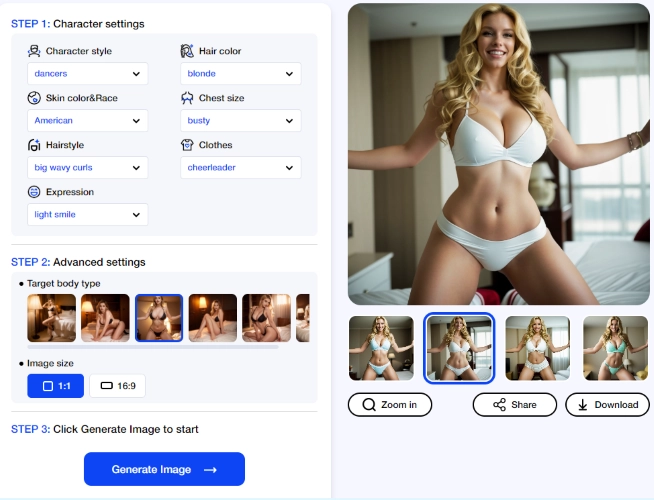Open the Expression dropdown showing light smile
Viewport: 654px width, 500px height.
87,215
